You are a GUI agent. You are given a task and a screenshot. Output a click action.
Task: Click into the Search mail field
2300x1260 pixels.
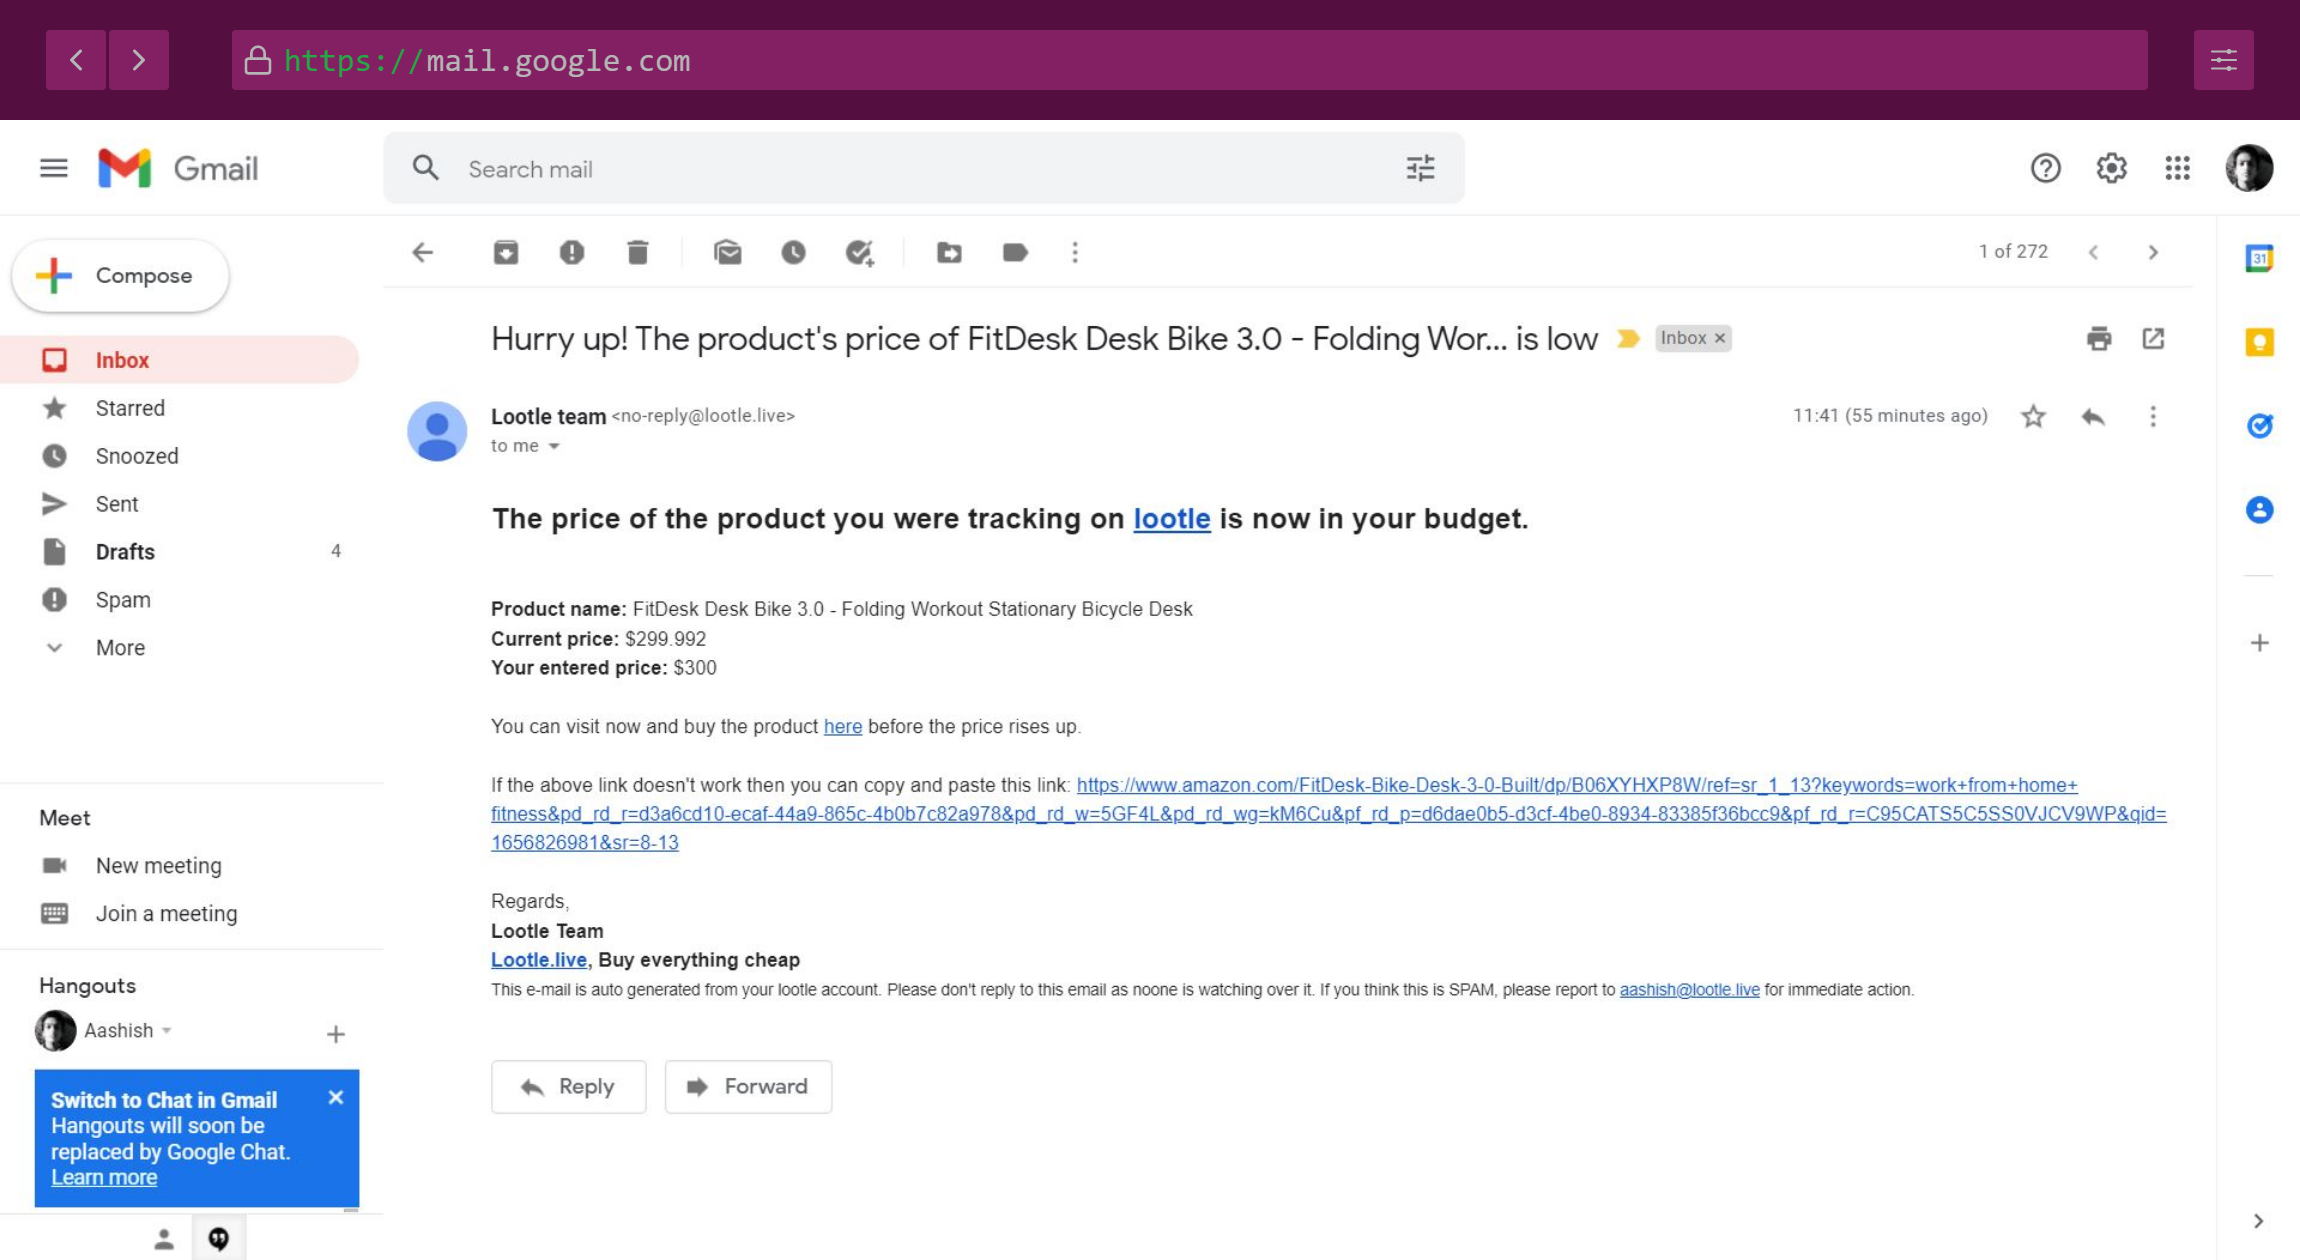click(x=900, y=169)
